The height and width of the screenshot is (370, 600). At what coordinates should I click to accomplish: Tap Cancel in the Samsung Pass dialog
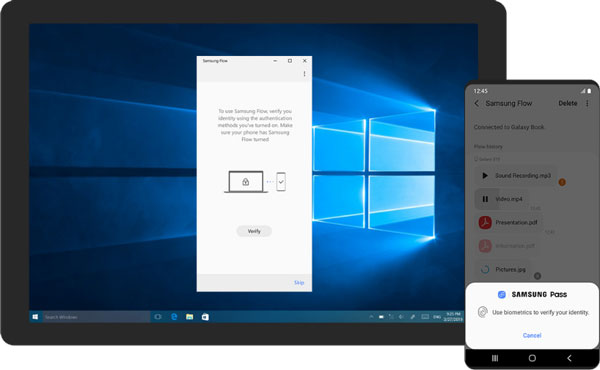tap(532, 335)
